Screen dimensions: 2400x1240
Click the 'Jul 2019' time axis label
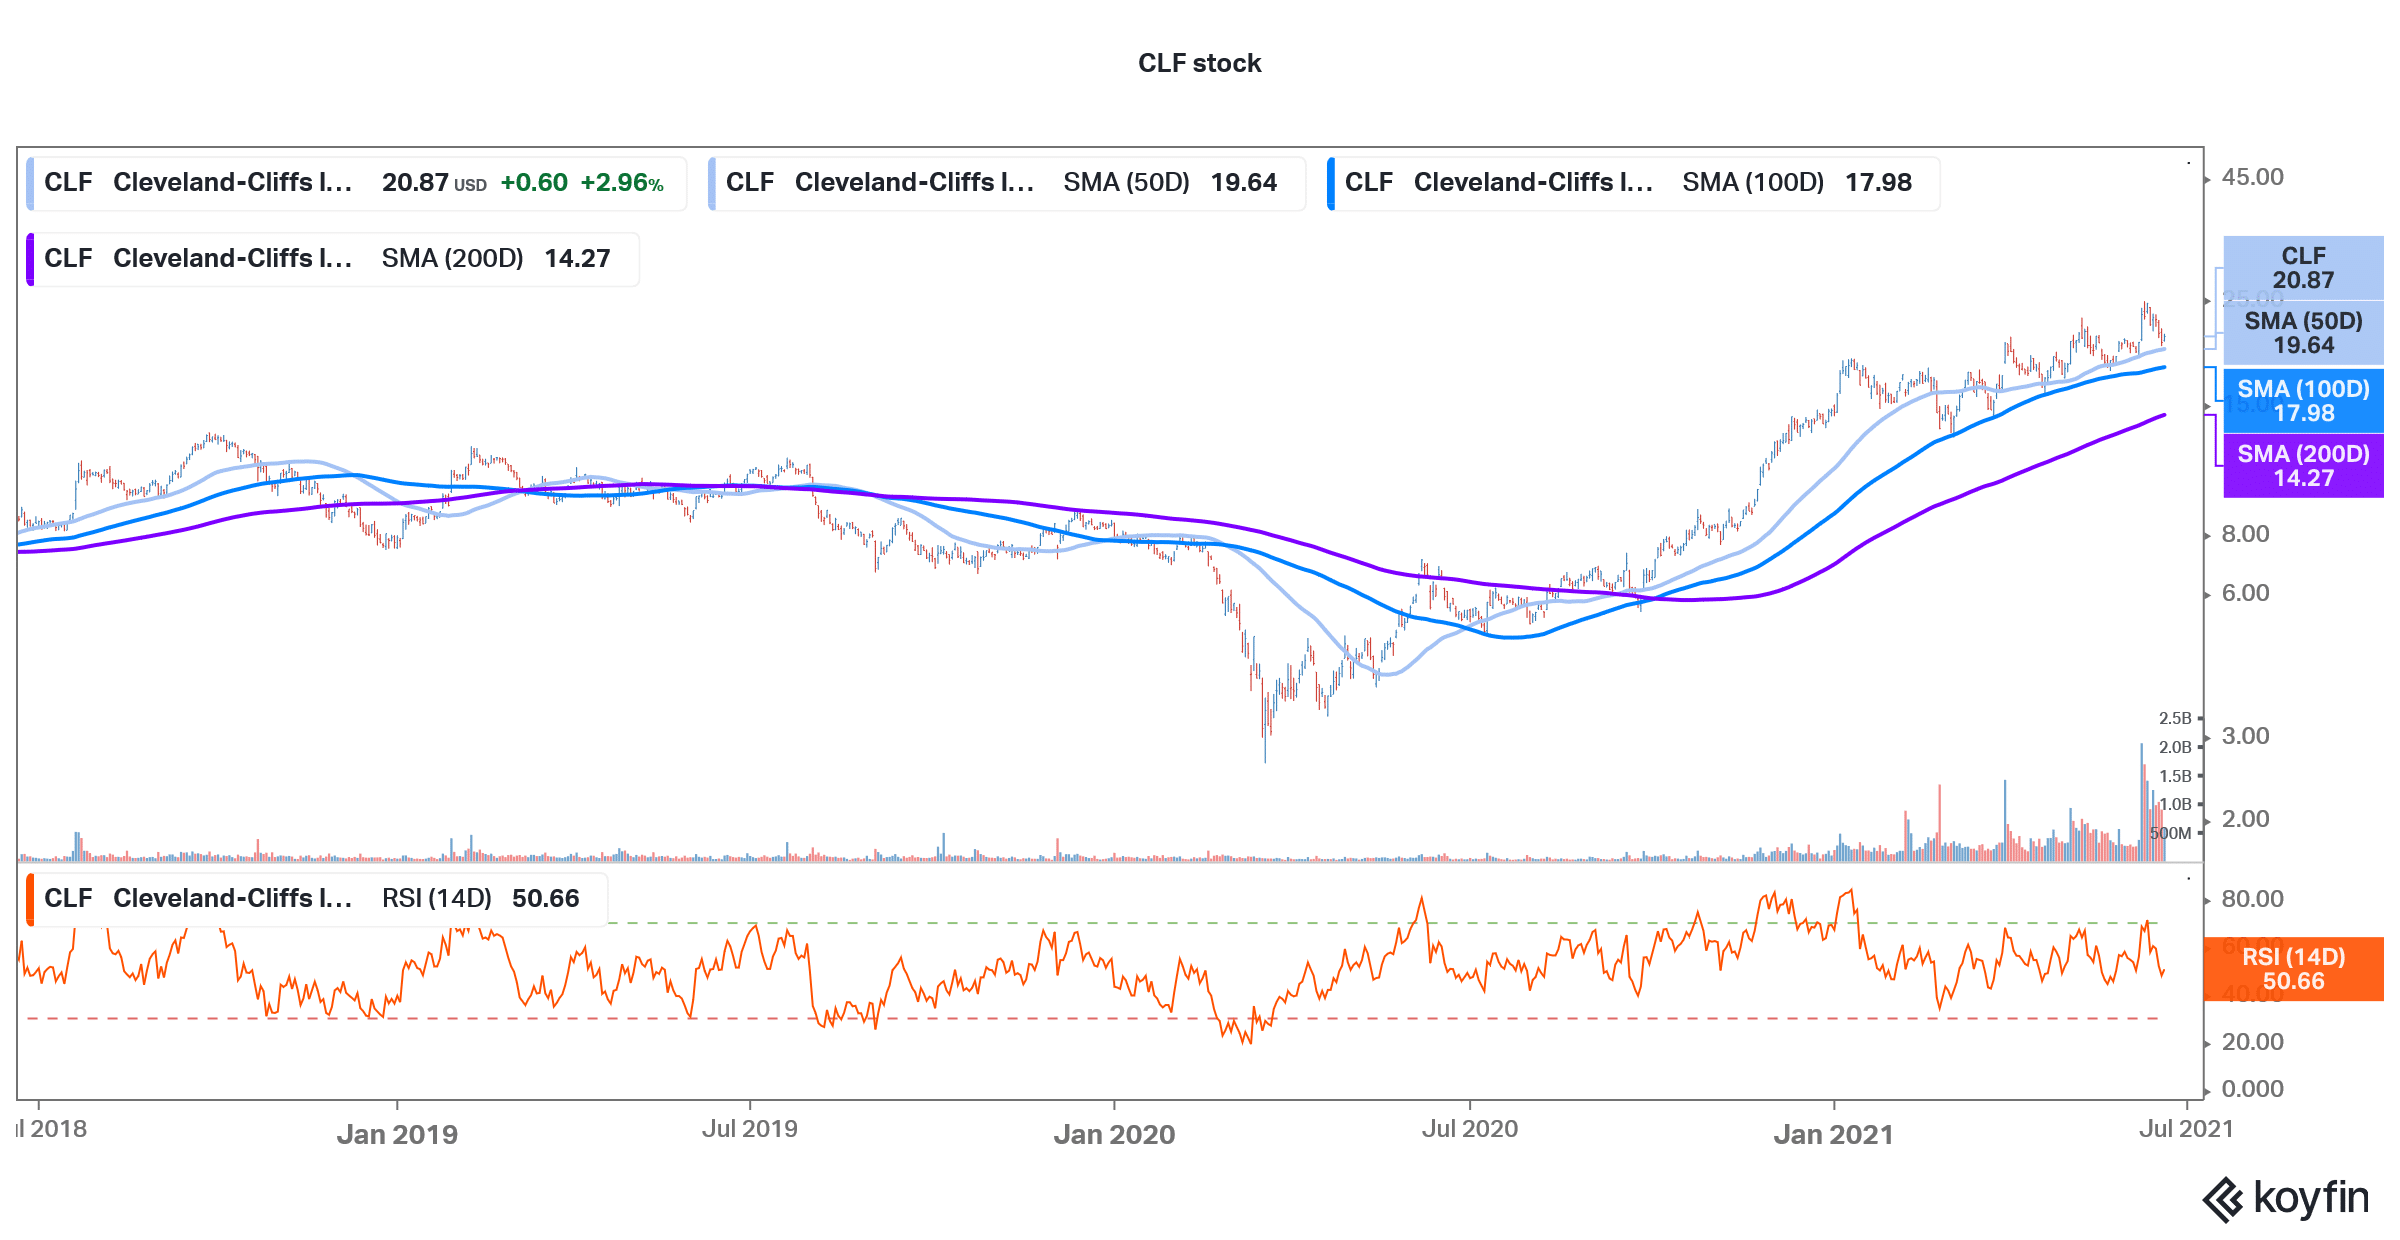click(x=749, y=1129)
